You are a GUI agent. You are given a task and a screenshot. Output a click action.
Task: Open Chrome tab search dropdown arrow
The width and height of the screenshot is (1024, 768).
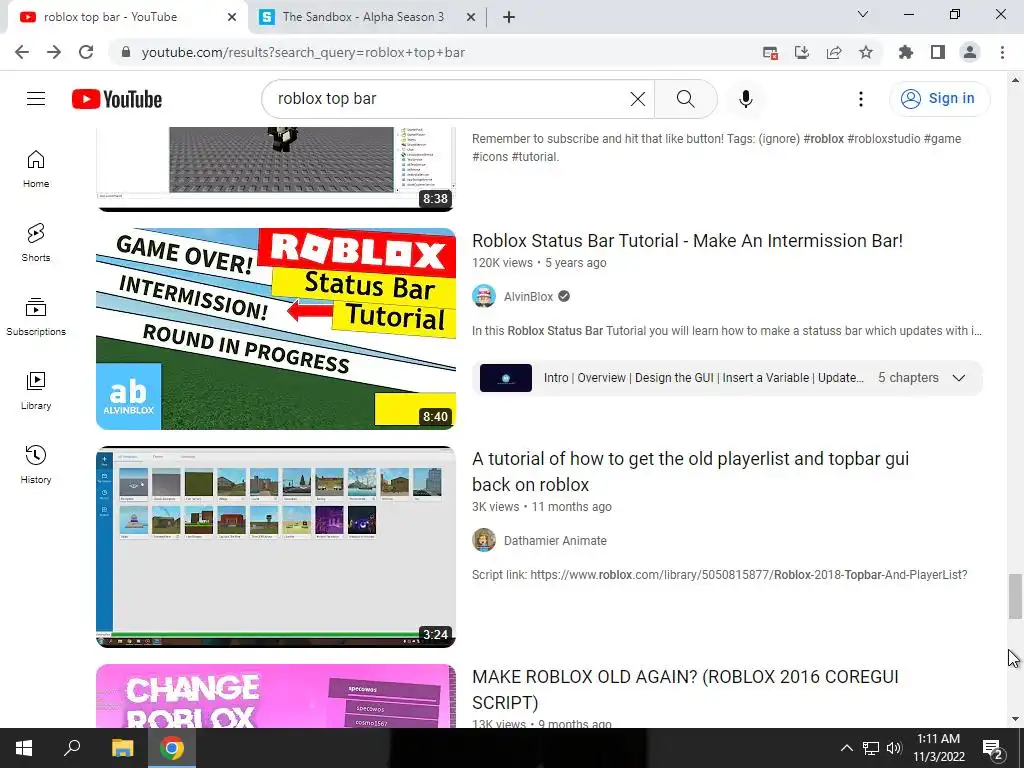click(x=863, y=14)
